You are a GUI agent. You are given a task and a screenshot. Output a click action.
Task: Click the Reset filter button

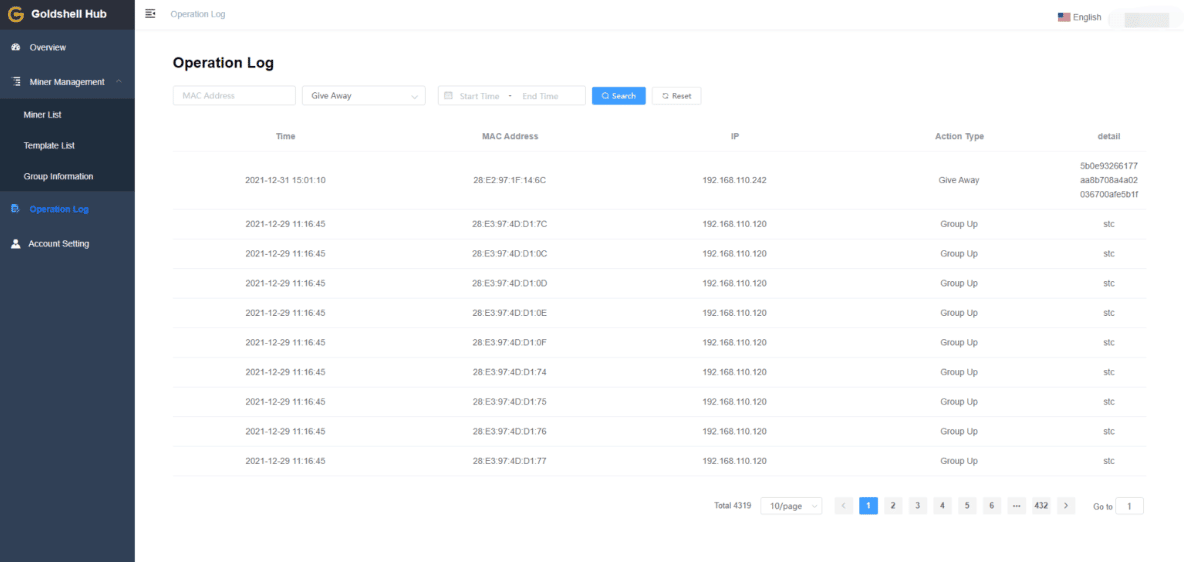tap(676, 96)
